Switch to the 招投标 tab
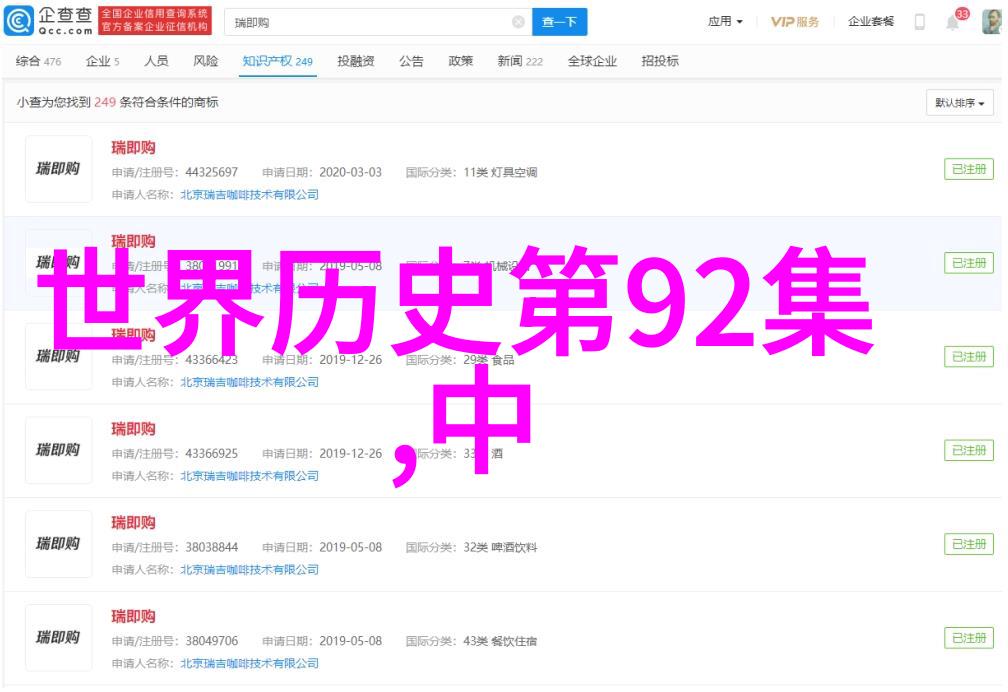Viewport: 1008px width, 692px height. point(660,61)
